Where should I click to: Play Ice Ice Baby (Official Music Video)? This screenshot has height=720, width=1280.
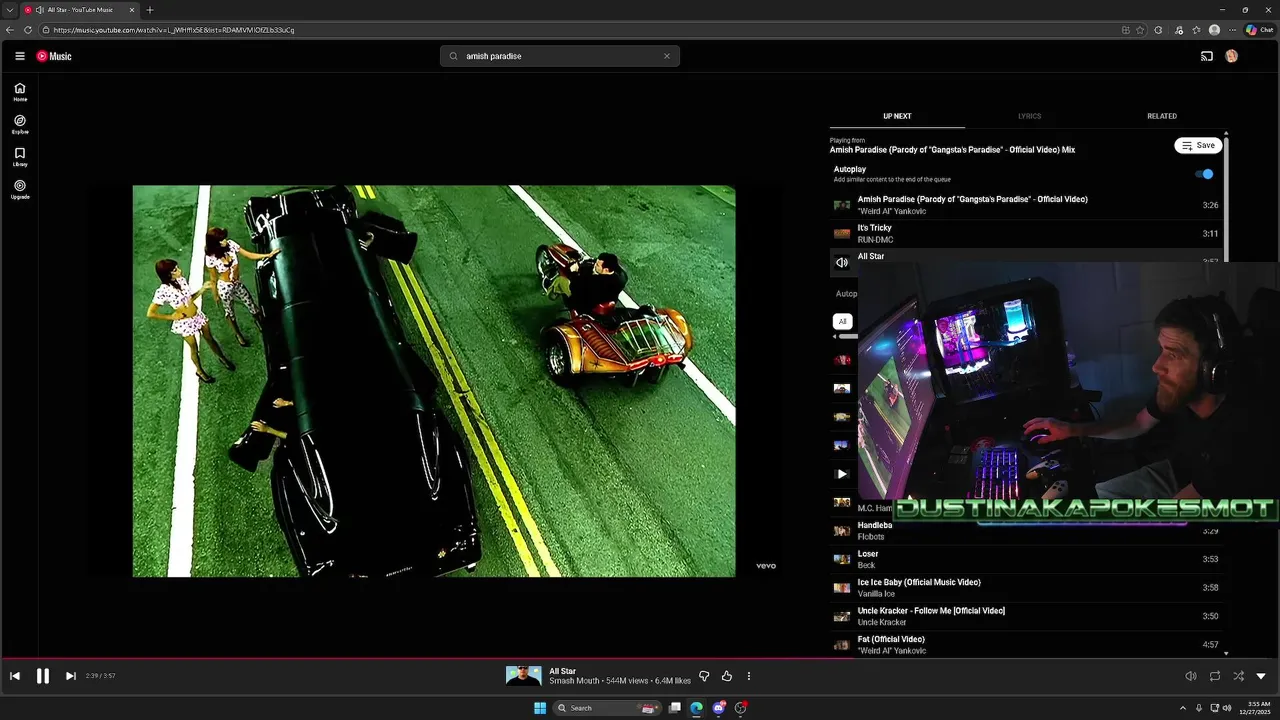click(x=1026, y=588)
